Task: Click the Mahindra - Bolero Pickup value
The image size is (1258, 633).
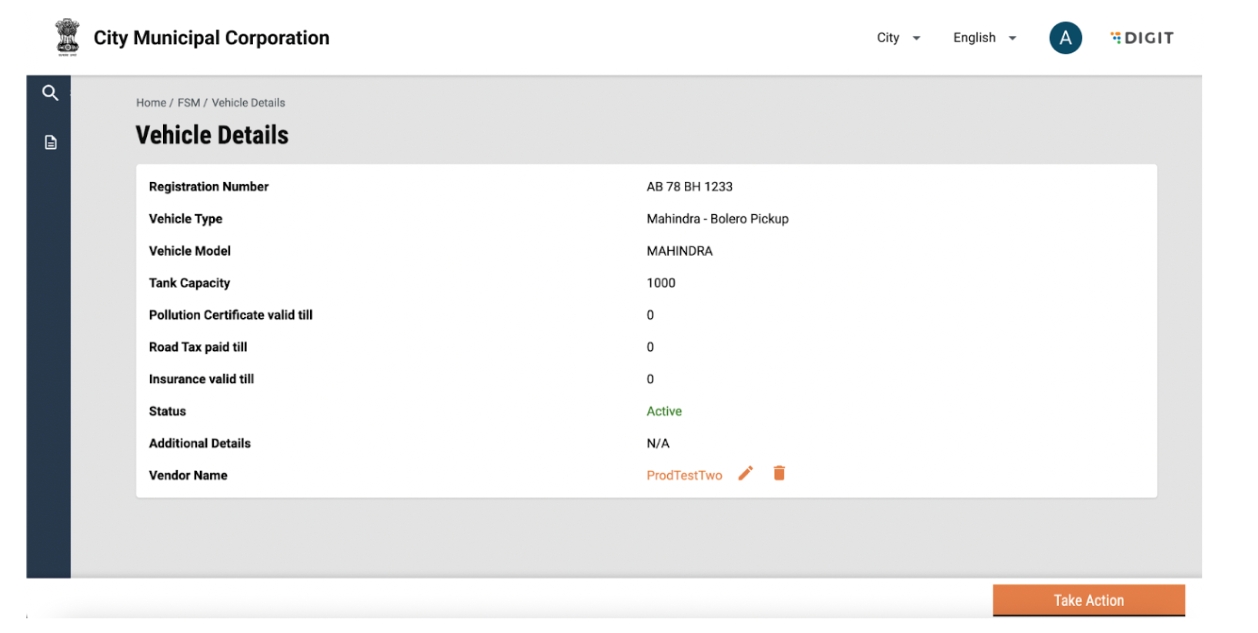Action: (717, 219)
